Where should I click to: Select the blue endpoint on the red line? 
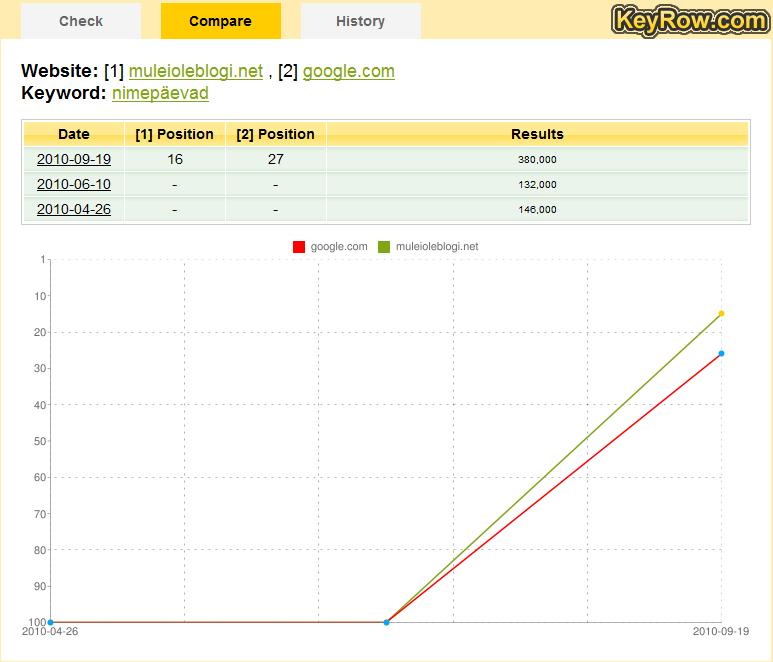click(721, 353)
